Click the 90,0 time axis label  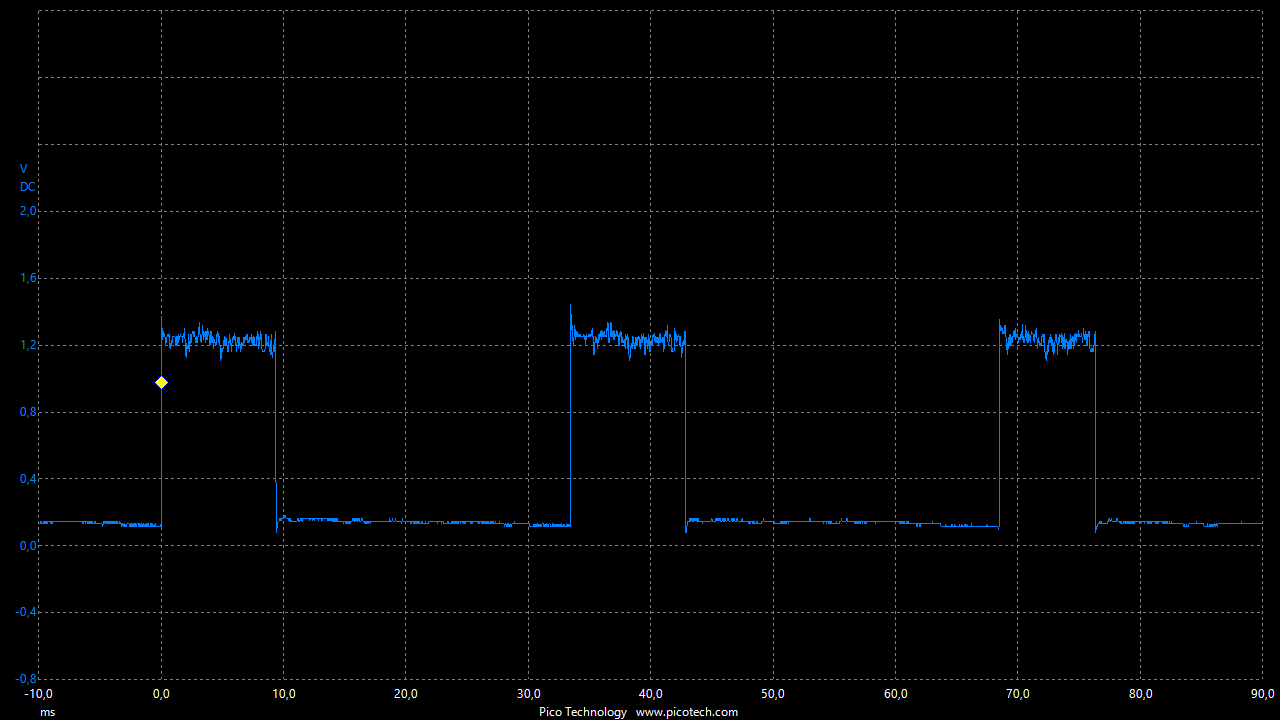point(1262,694)
